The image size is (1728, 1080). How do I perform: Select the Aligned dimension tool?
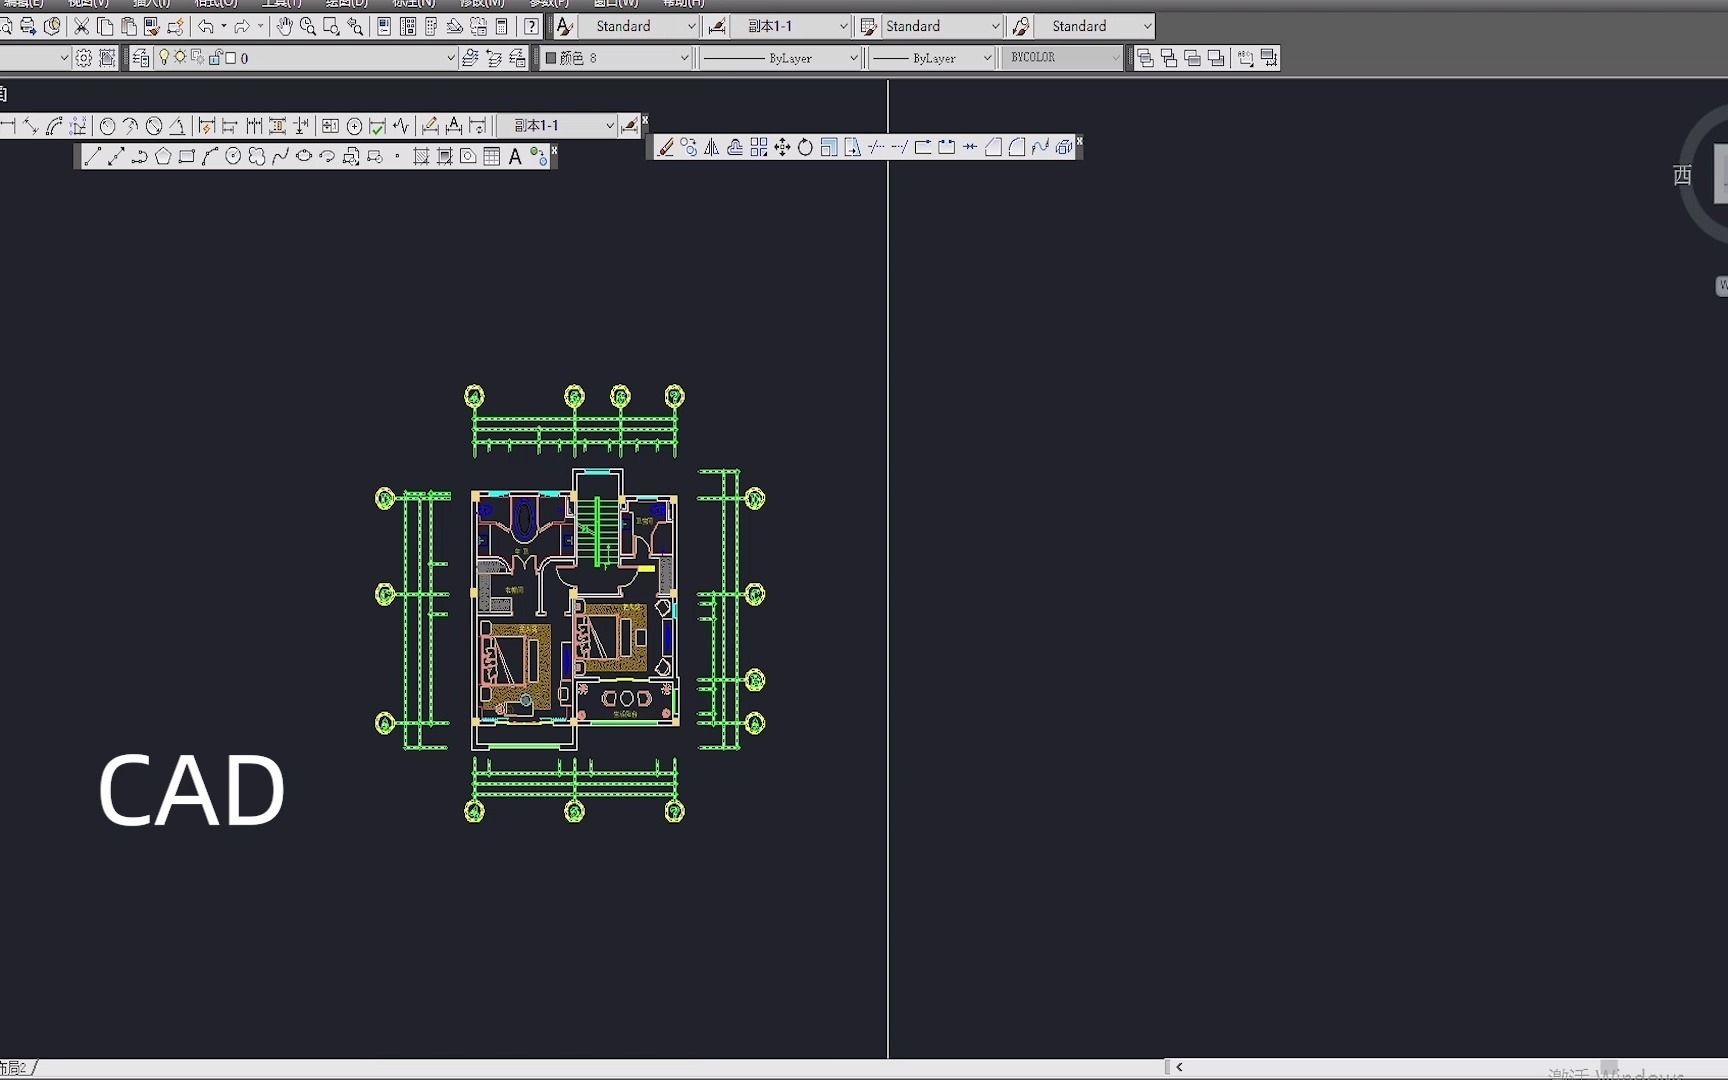tap(31, 126)
